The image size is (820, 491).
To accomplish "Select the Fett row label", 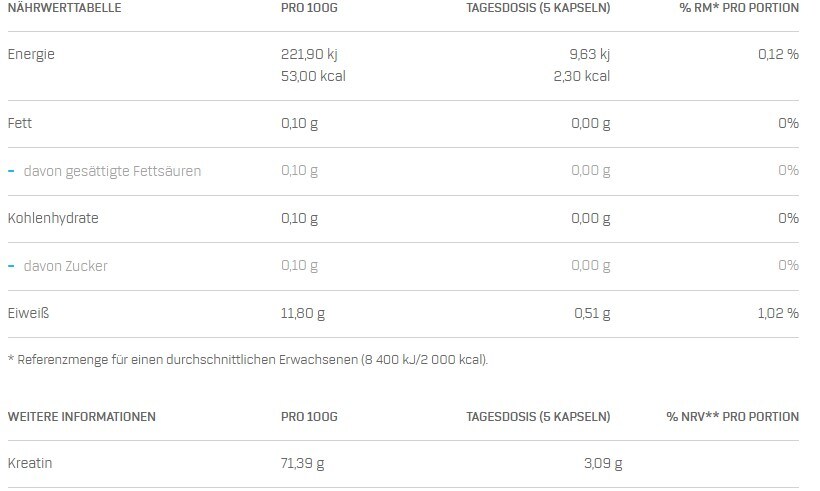I will (x=20, y=123).
